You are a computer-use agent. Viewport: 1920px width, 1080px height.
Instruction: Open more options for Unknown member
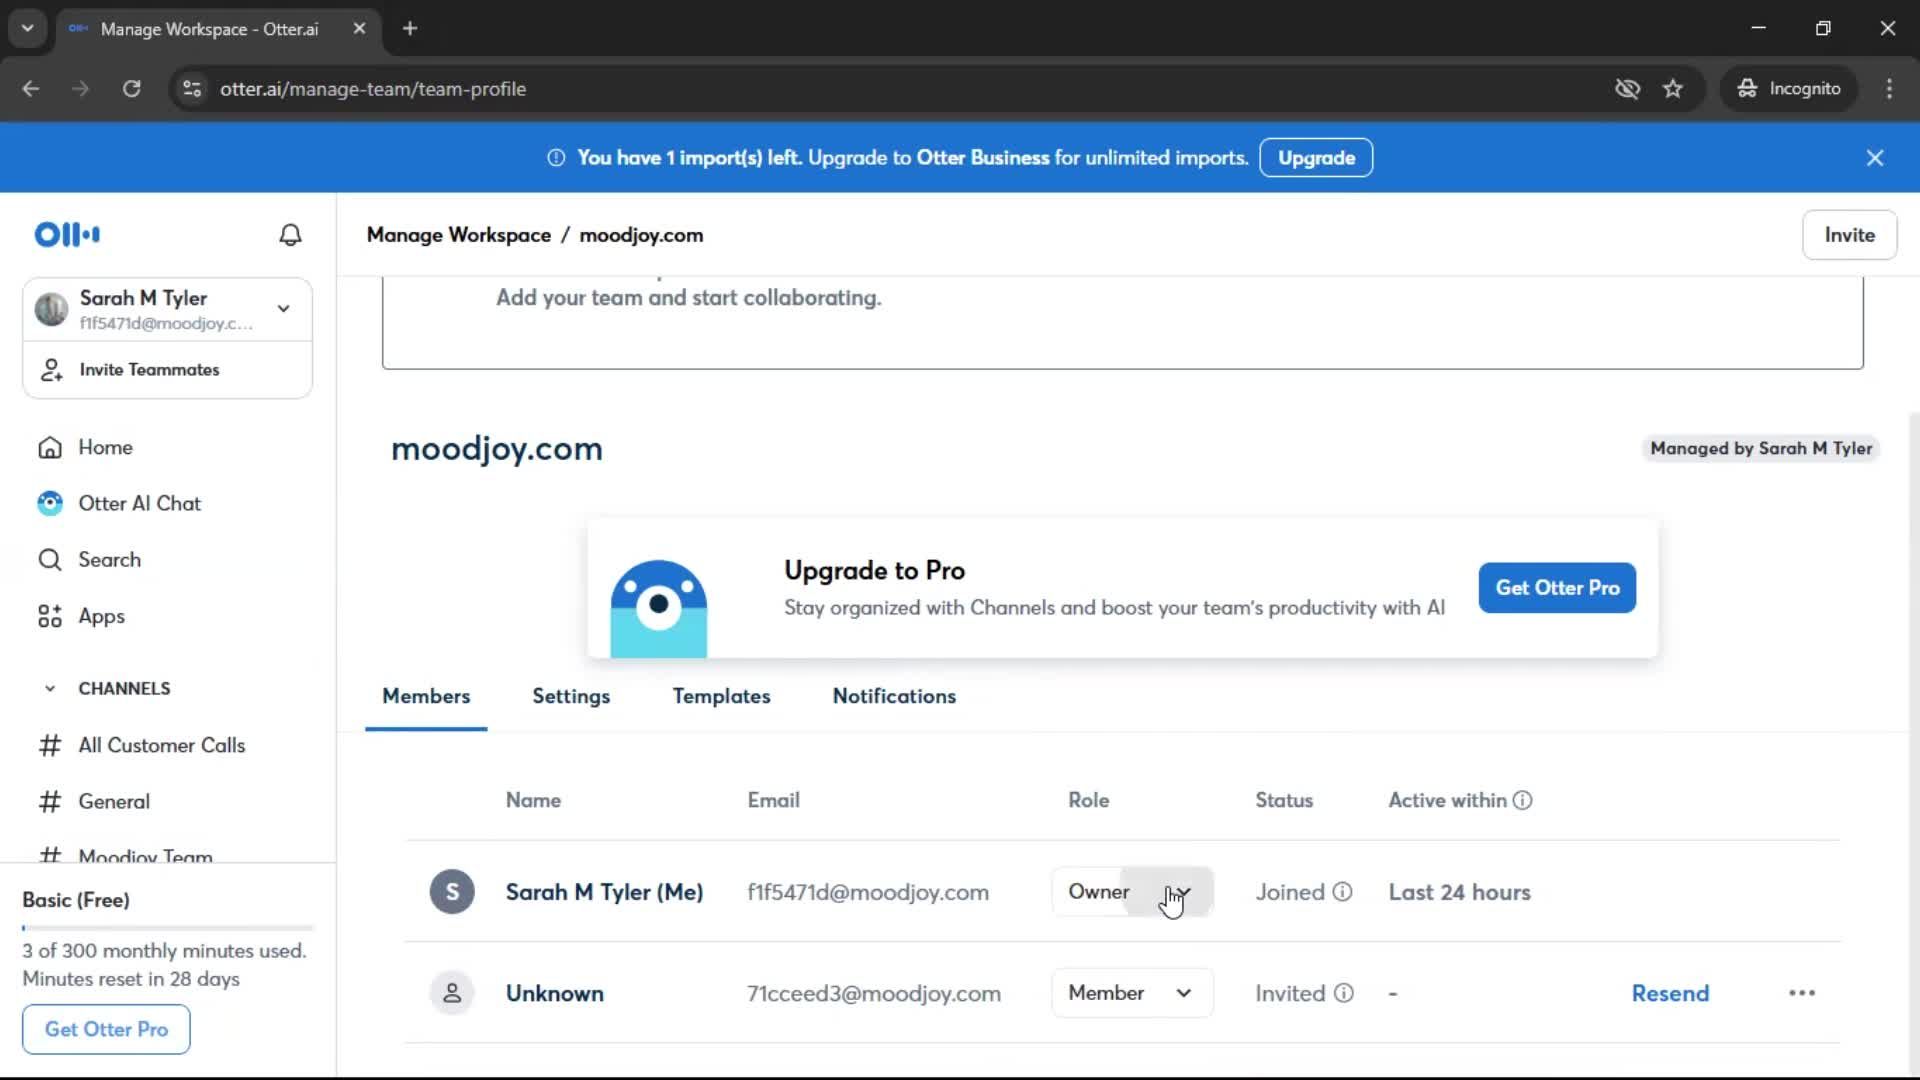coord(1802,993)
